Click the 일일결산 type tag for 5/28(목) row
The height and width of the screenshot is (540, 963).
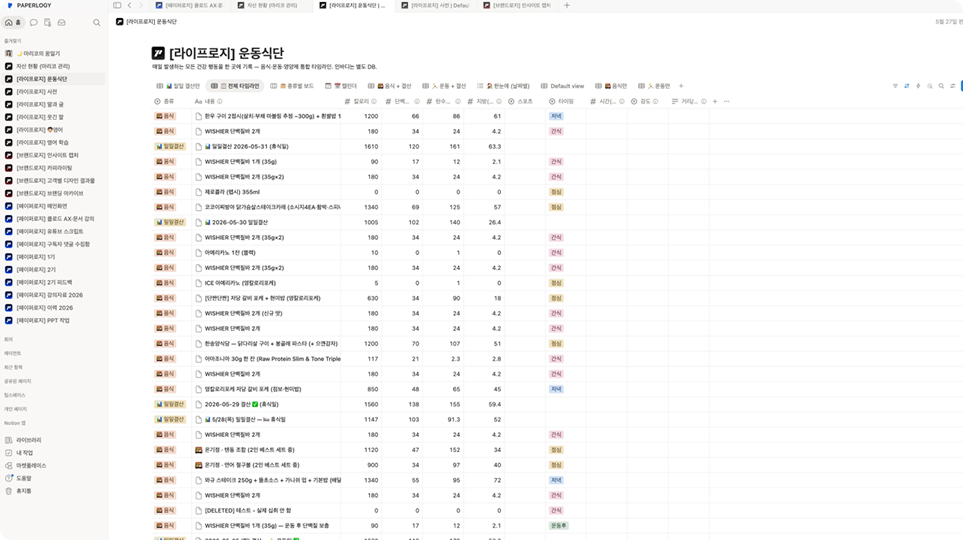[x=170, y=420]
